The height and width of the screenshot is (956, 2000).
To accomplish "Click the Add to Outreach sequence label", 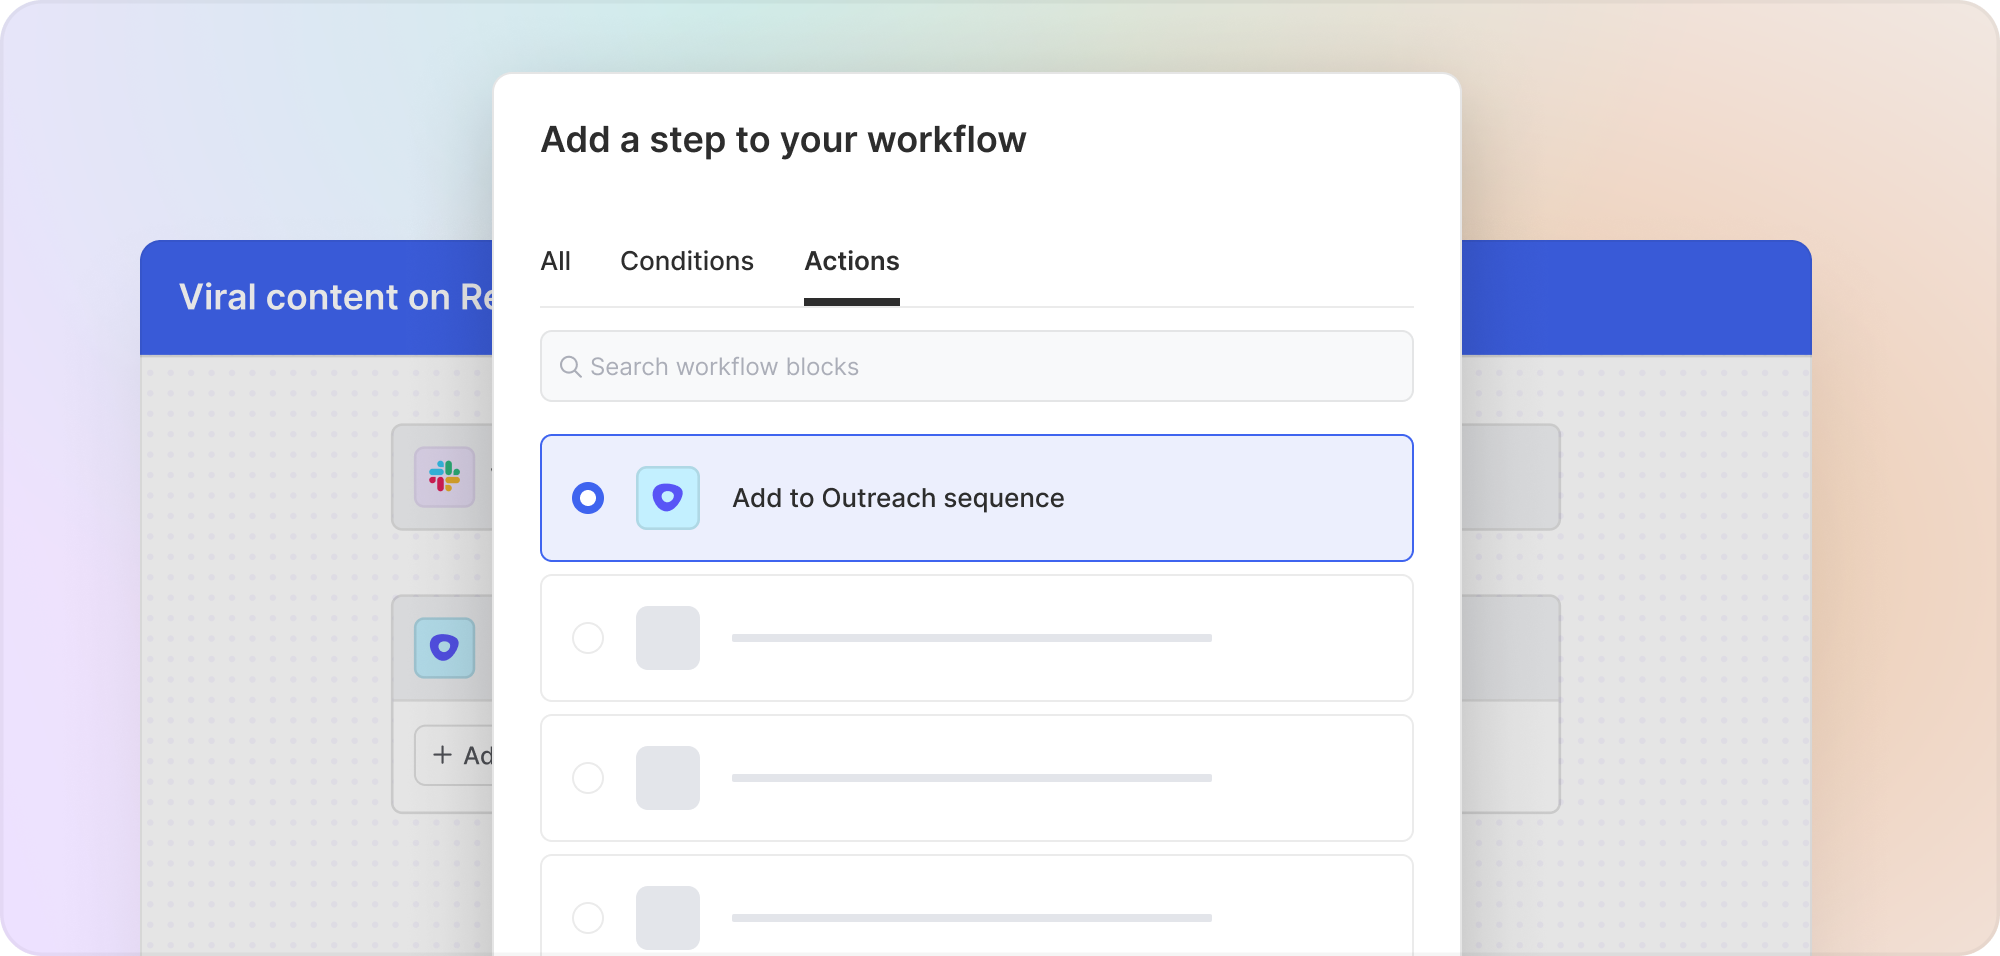I will pyautogui.click(x=898, y=498).
